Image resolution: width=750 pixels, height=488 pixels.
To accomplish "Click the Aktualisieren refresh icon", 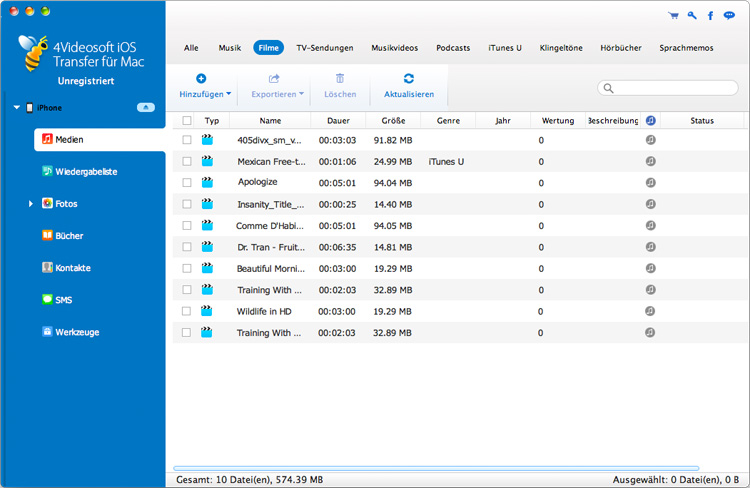I will [x=408, y=78].
